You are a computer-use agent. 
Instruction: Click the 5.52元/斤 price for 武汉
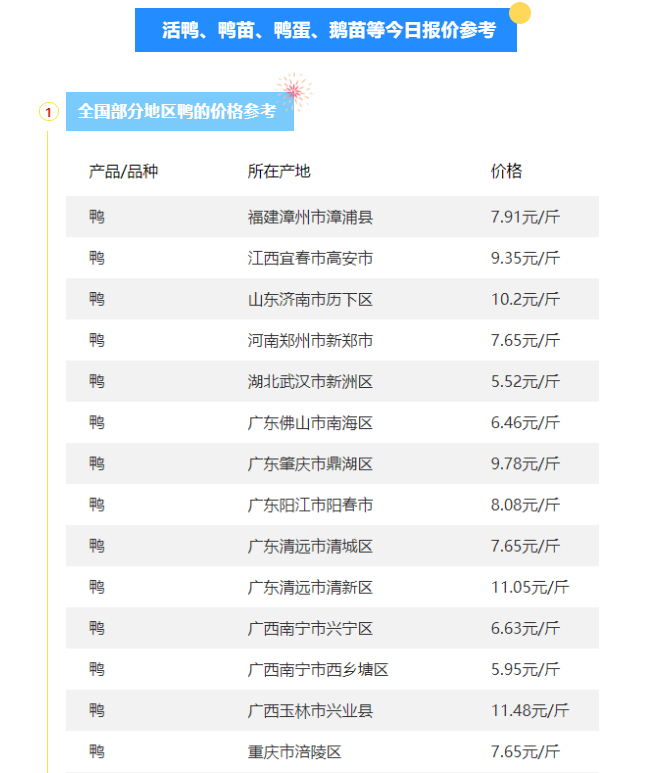click(x=525, y=381)
